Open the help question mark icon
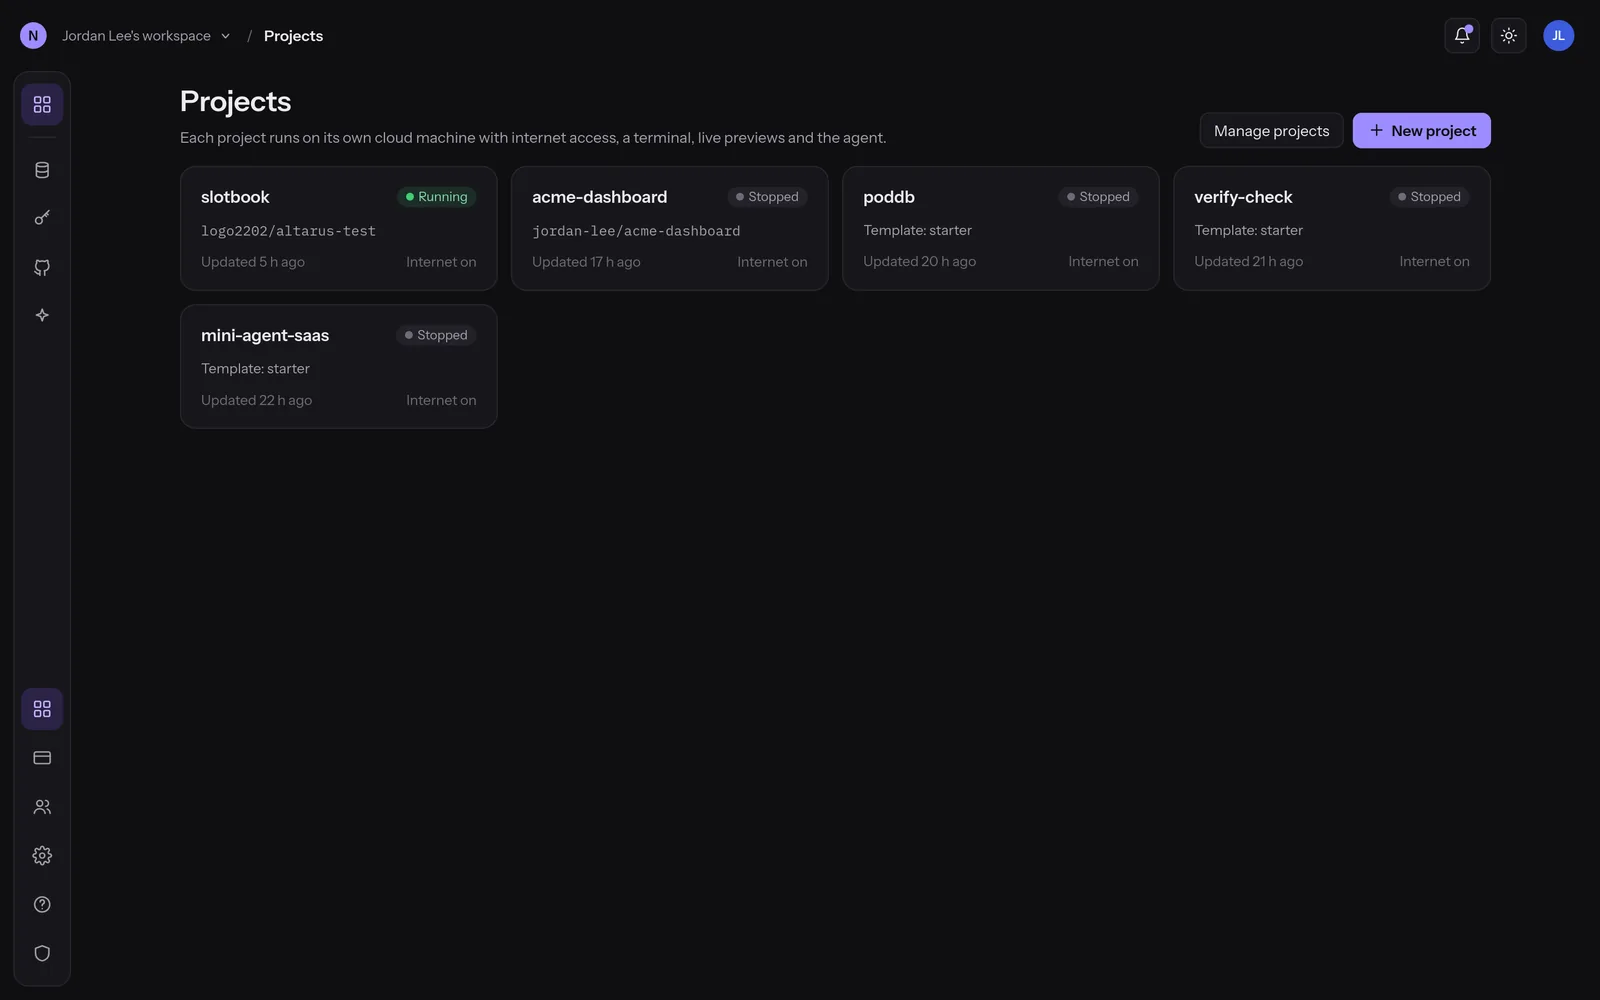The width and height of the screenshot is (1600, 1000). 42,905
